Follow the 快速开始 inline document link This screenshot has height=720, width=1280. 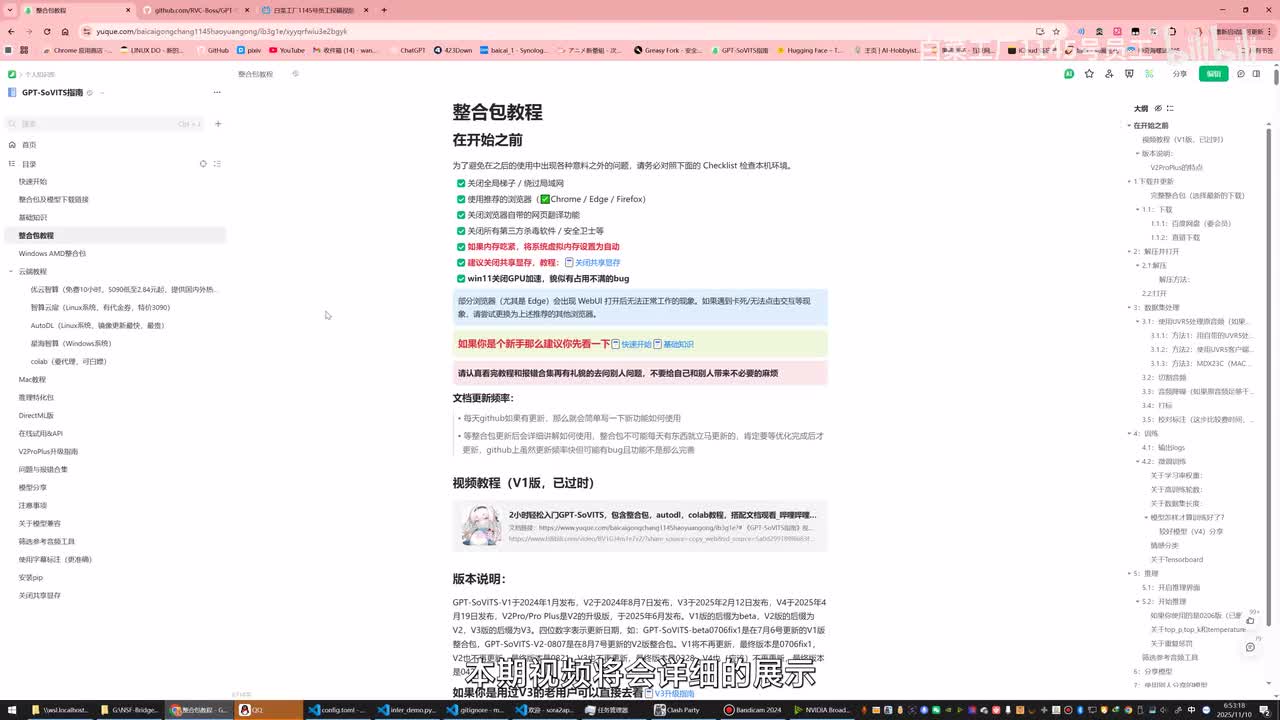[x=631, y=344]
